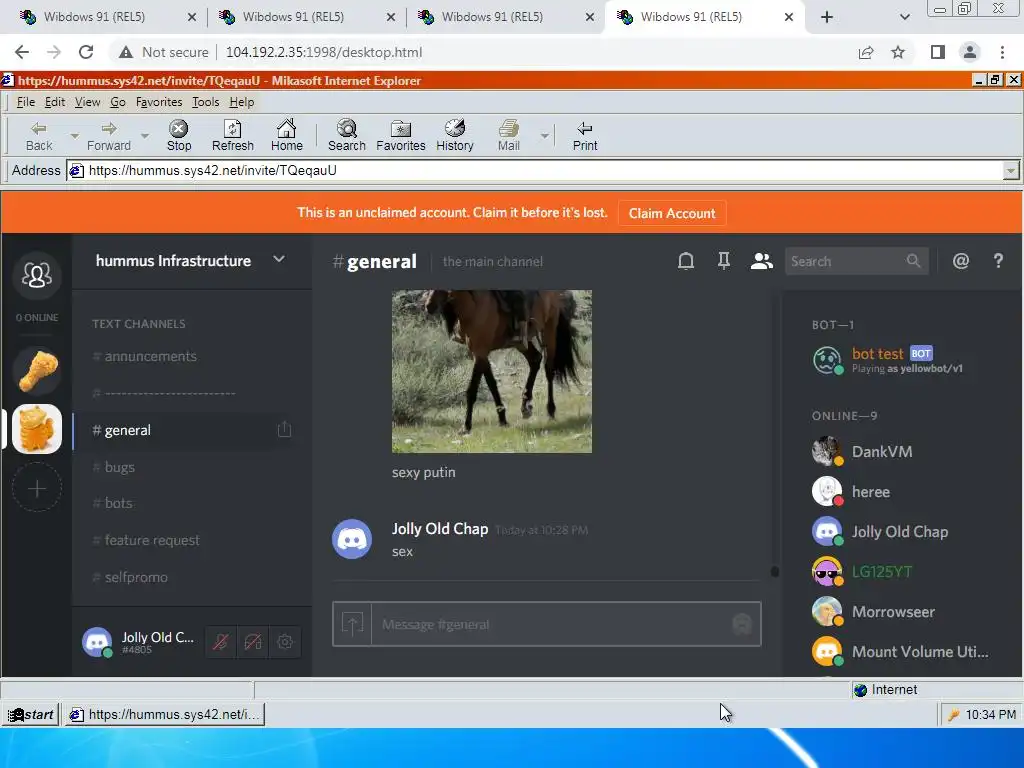Select the chicken drumstick server icon

(37, 370)
